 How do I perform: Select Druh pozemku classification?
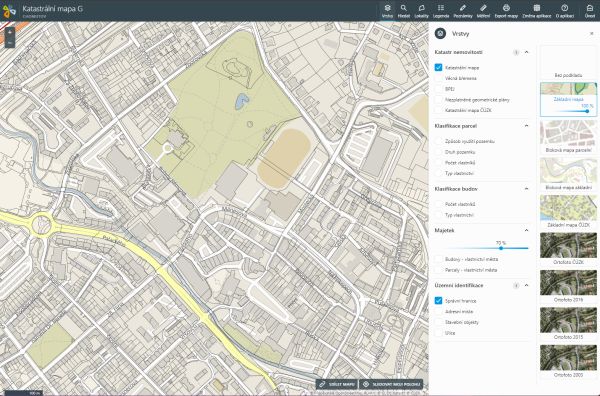[x=439, y=152]
